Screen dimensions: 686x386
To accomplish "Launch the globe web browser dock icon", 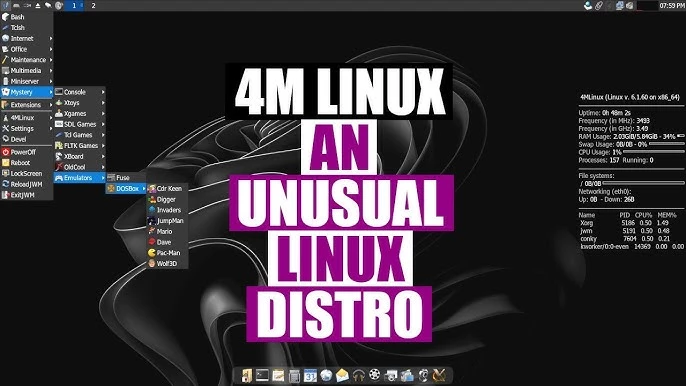I will [326, 375].
